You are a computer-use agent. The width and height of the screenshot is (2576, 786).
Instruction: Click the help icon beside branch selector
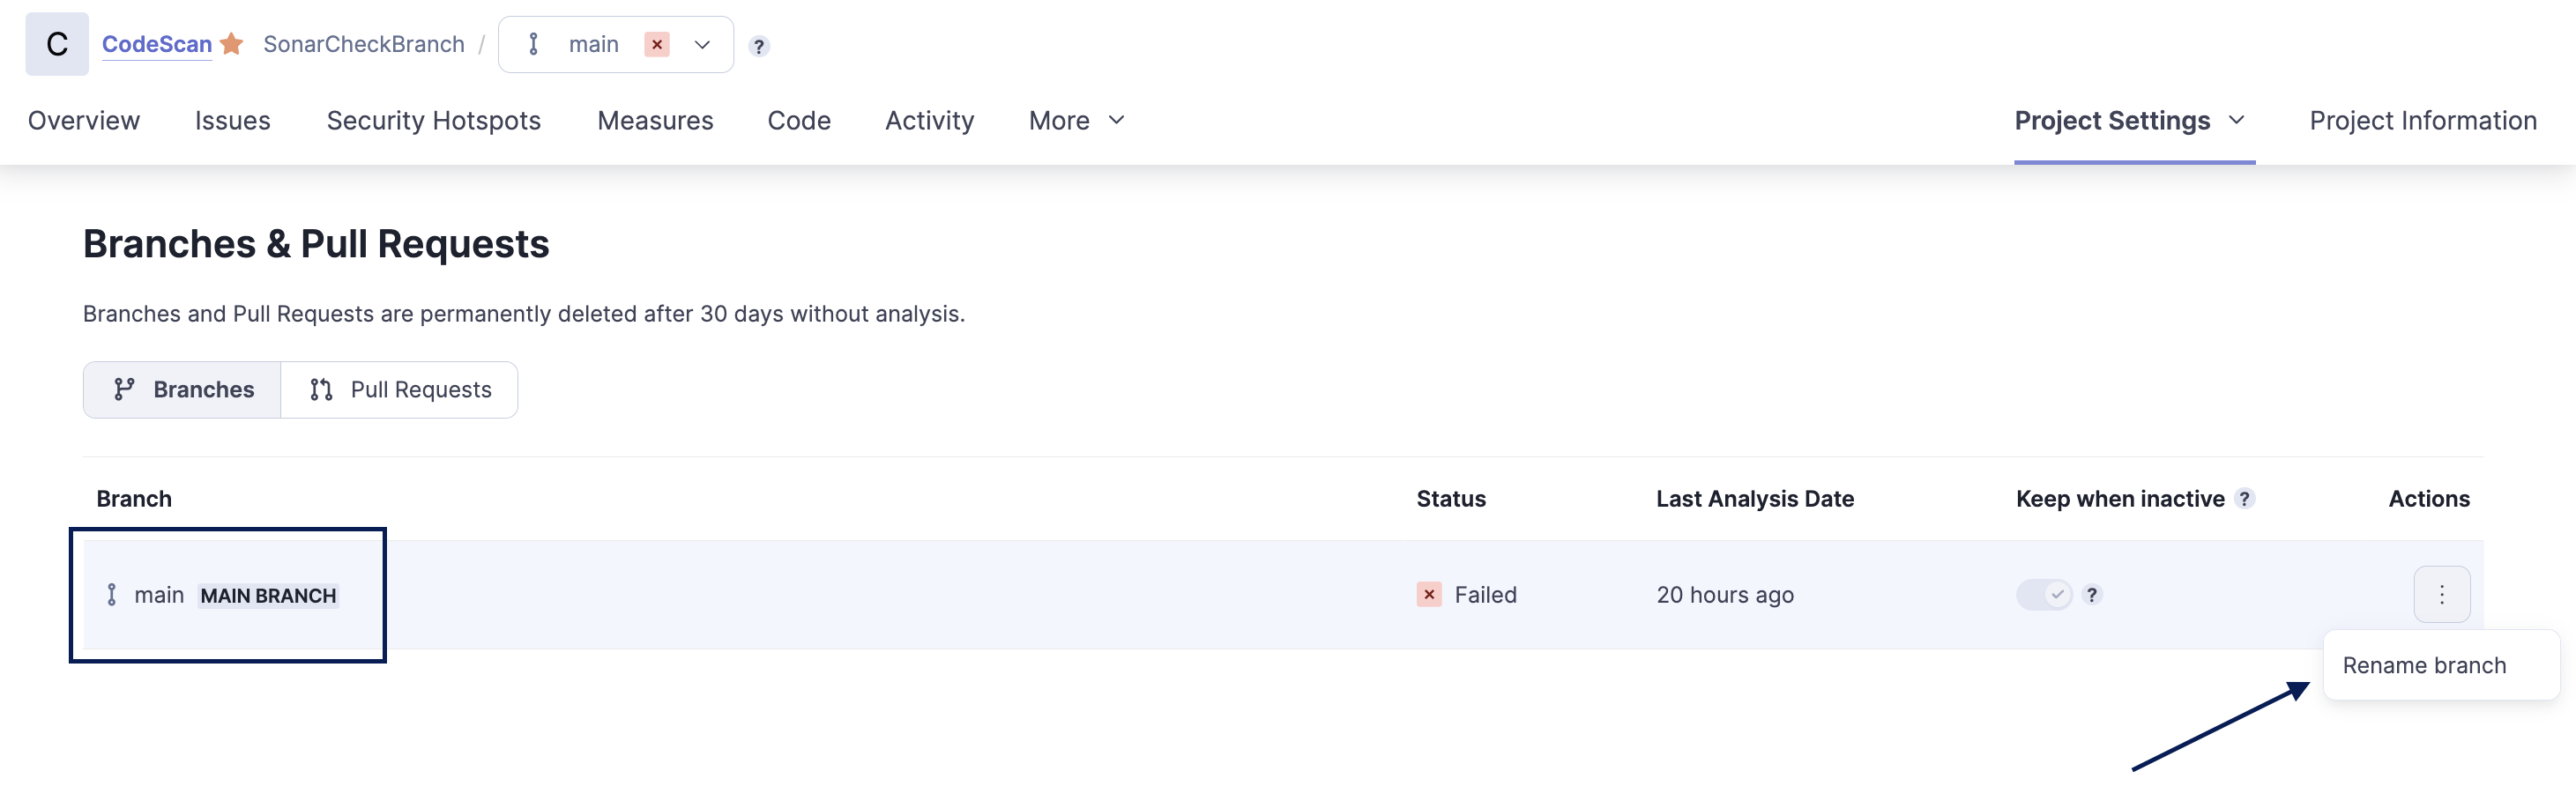[x=759, y=46]
